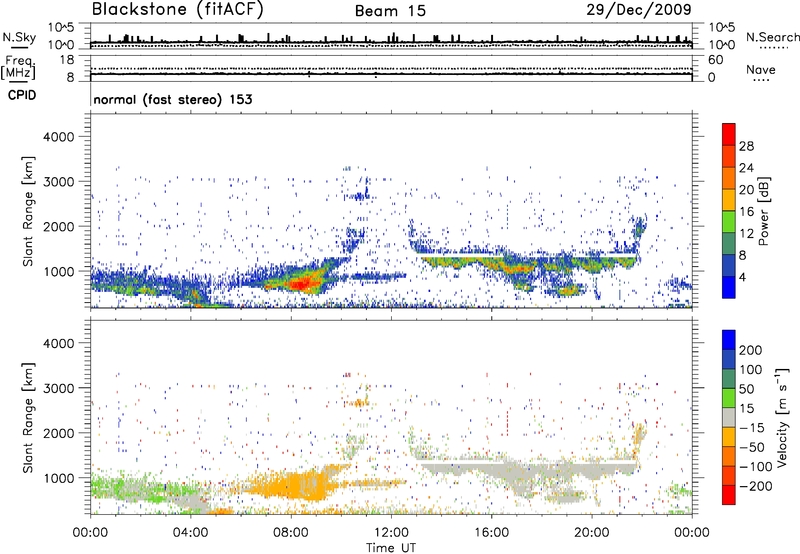This screenshot has height=554, width=800.
Task: Click the 16 label on Power colorbar
Action: pos(746,212)
